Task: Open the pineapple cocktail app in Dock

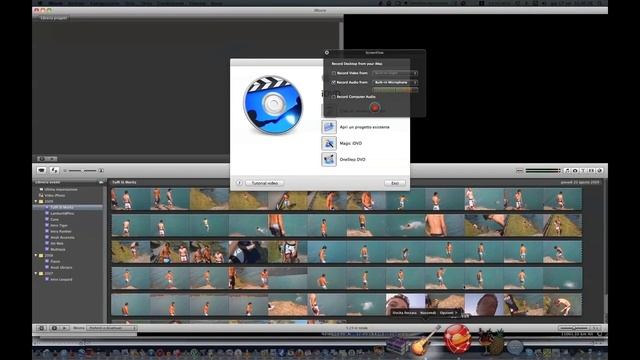Action: click(x=492, y=342)
